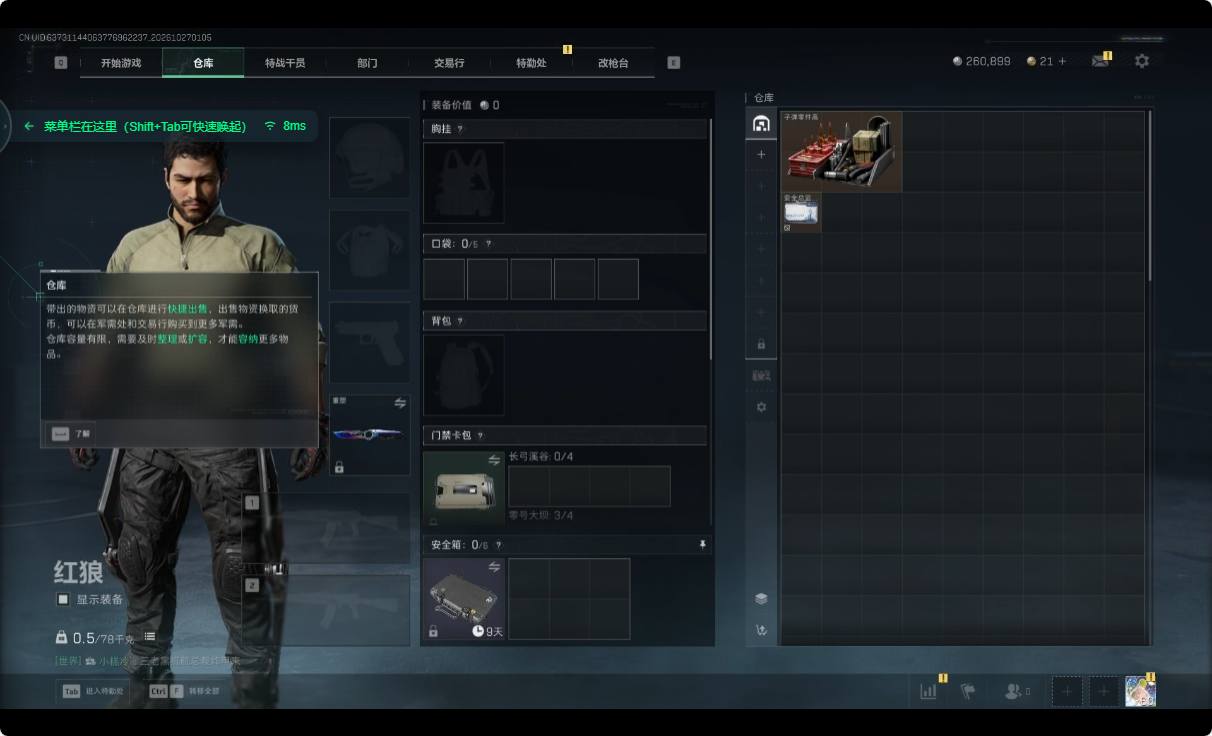Screen dimensions: 1212x736
Task: Open the mail envelope icon
Action: [1100, 62]
